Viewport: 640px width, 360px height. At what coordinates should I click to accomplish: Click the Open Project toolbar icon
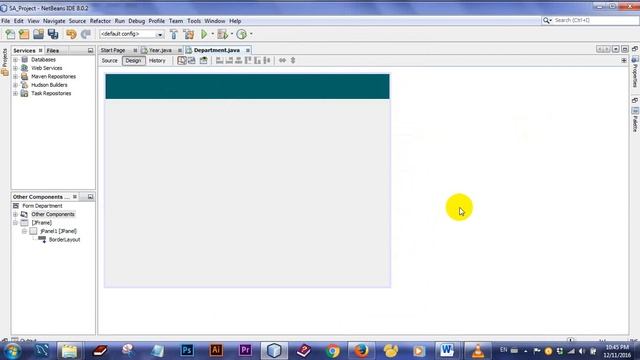[x=38, y=34]
